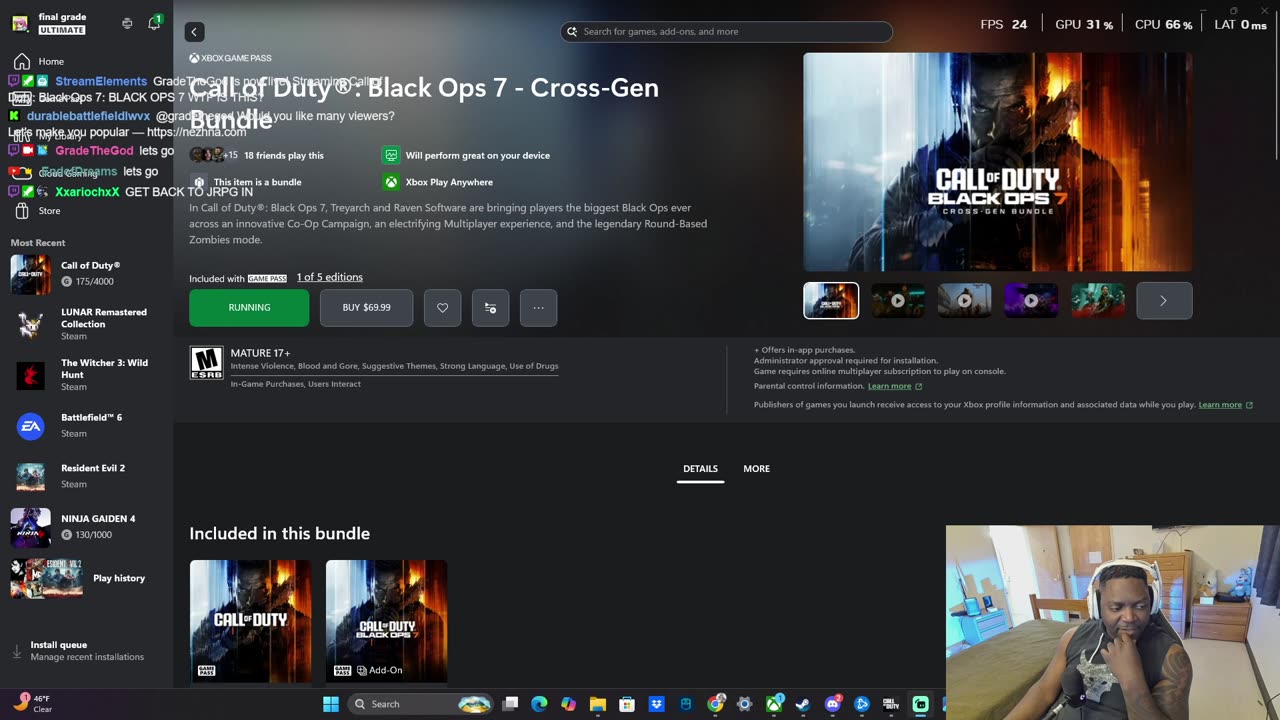Show next media thumbnails arrow

(1164, 301)
